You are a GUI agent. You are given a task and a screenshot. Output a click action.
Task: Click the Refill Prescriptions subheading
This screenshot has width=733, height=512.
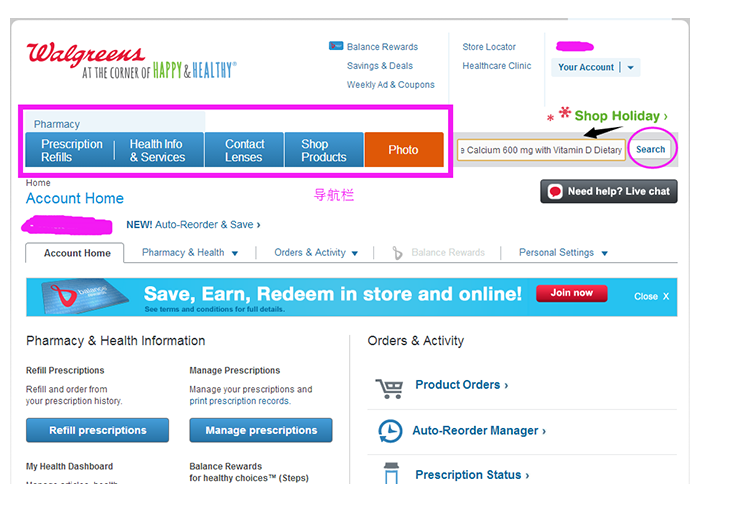65,370
